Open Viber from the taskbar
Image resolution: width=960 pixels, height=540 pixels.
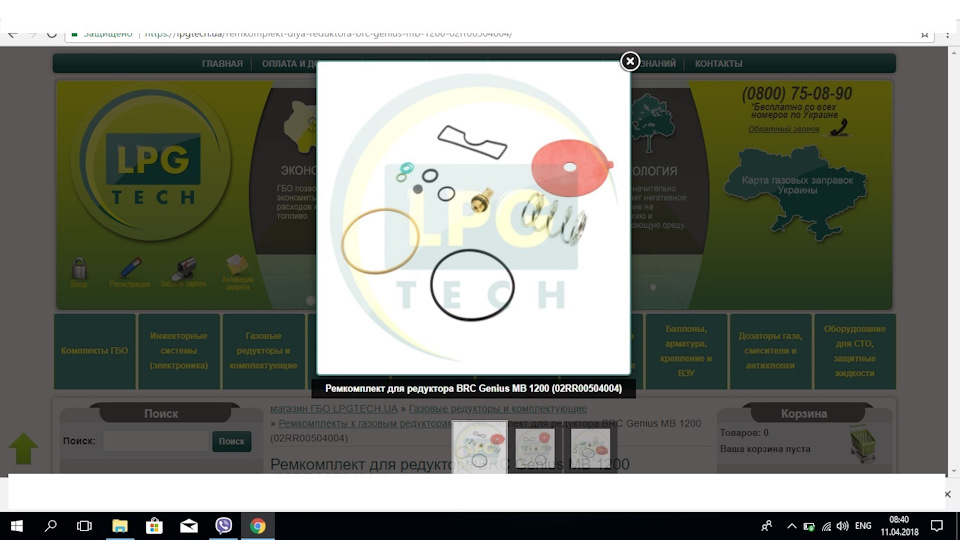(223, 526)
